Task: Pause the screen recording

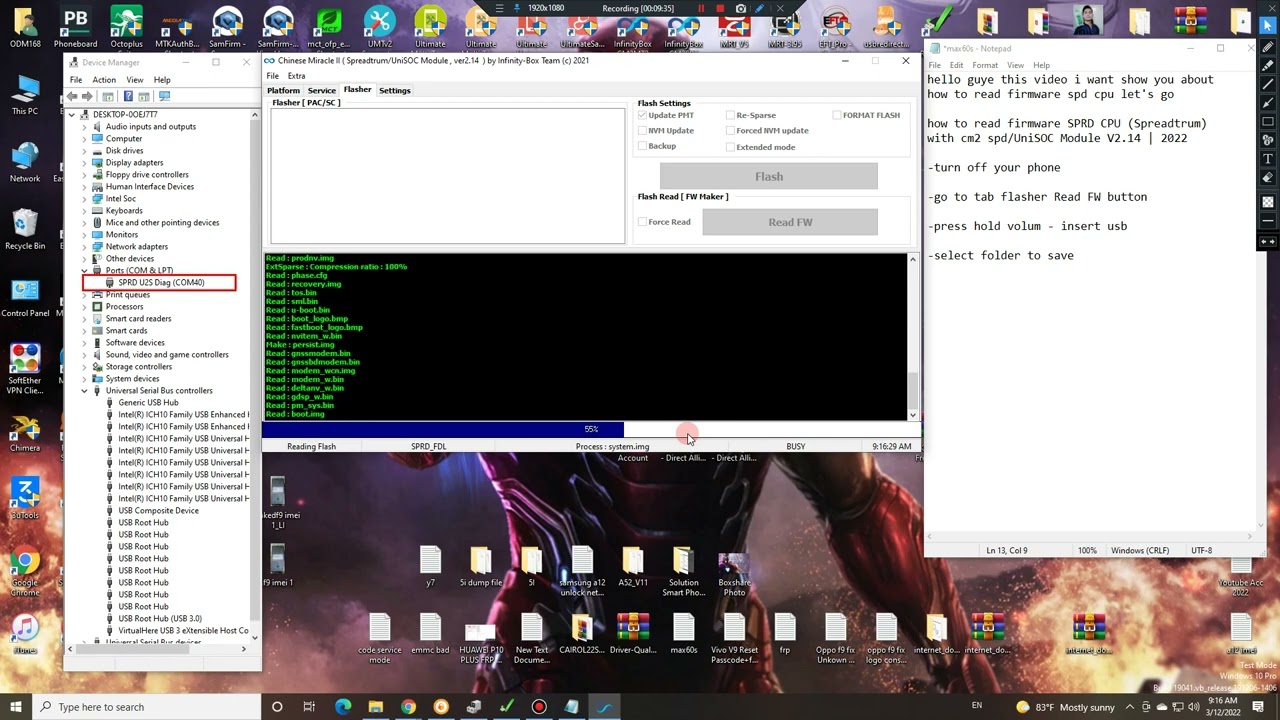Action: 701,9
